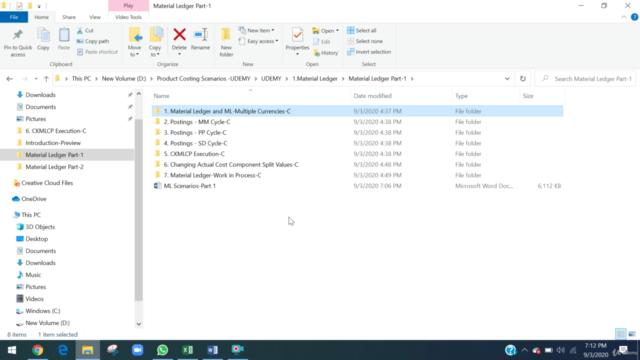Viewport: 640px width, 360px height.
Task: Open the Open dropdown in ribbon
Action: 326,31
